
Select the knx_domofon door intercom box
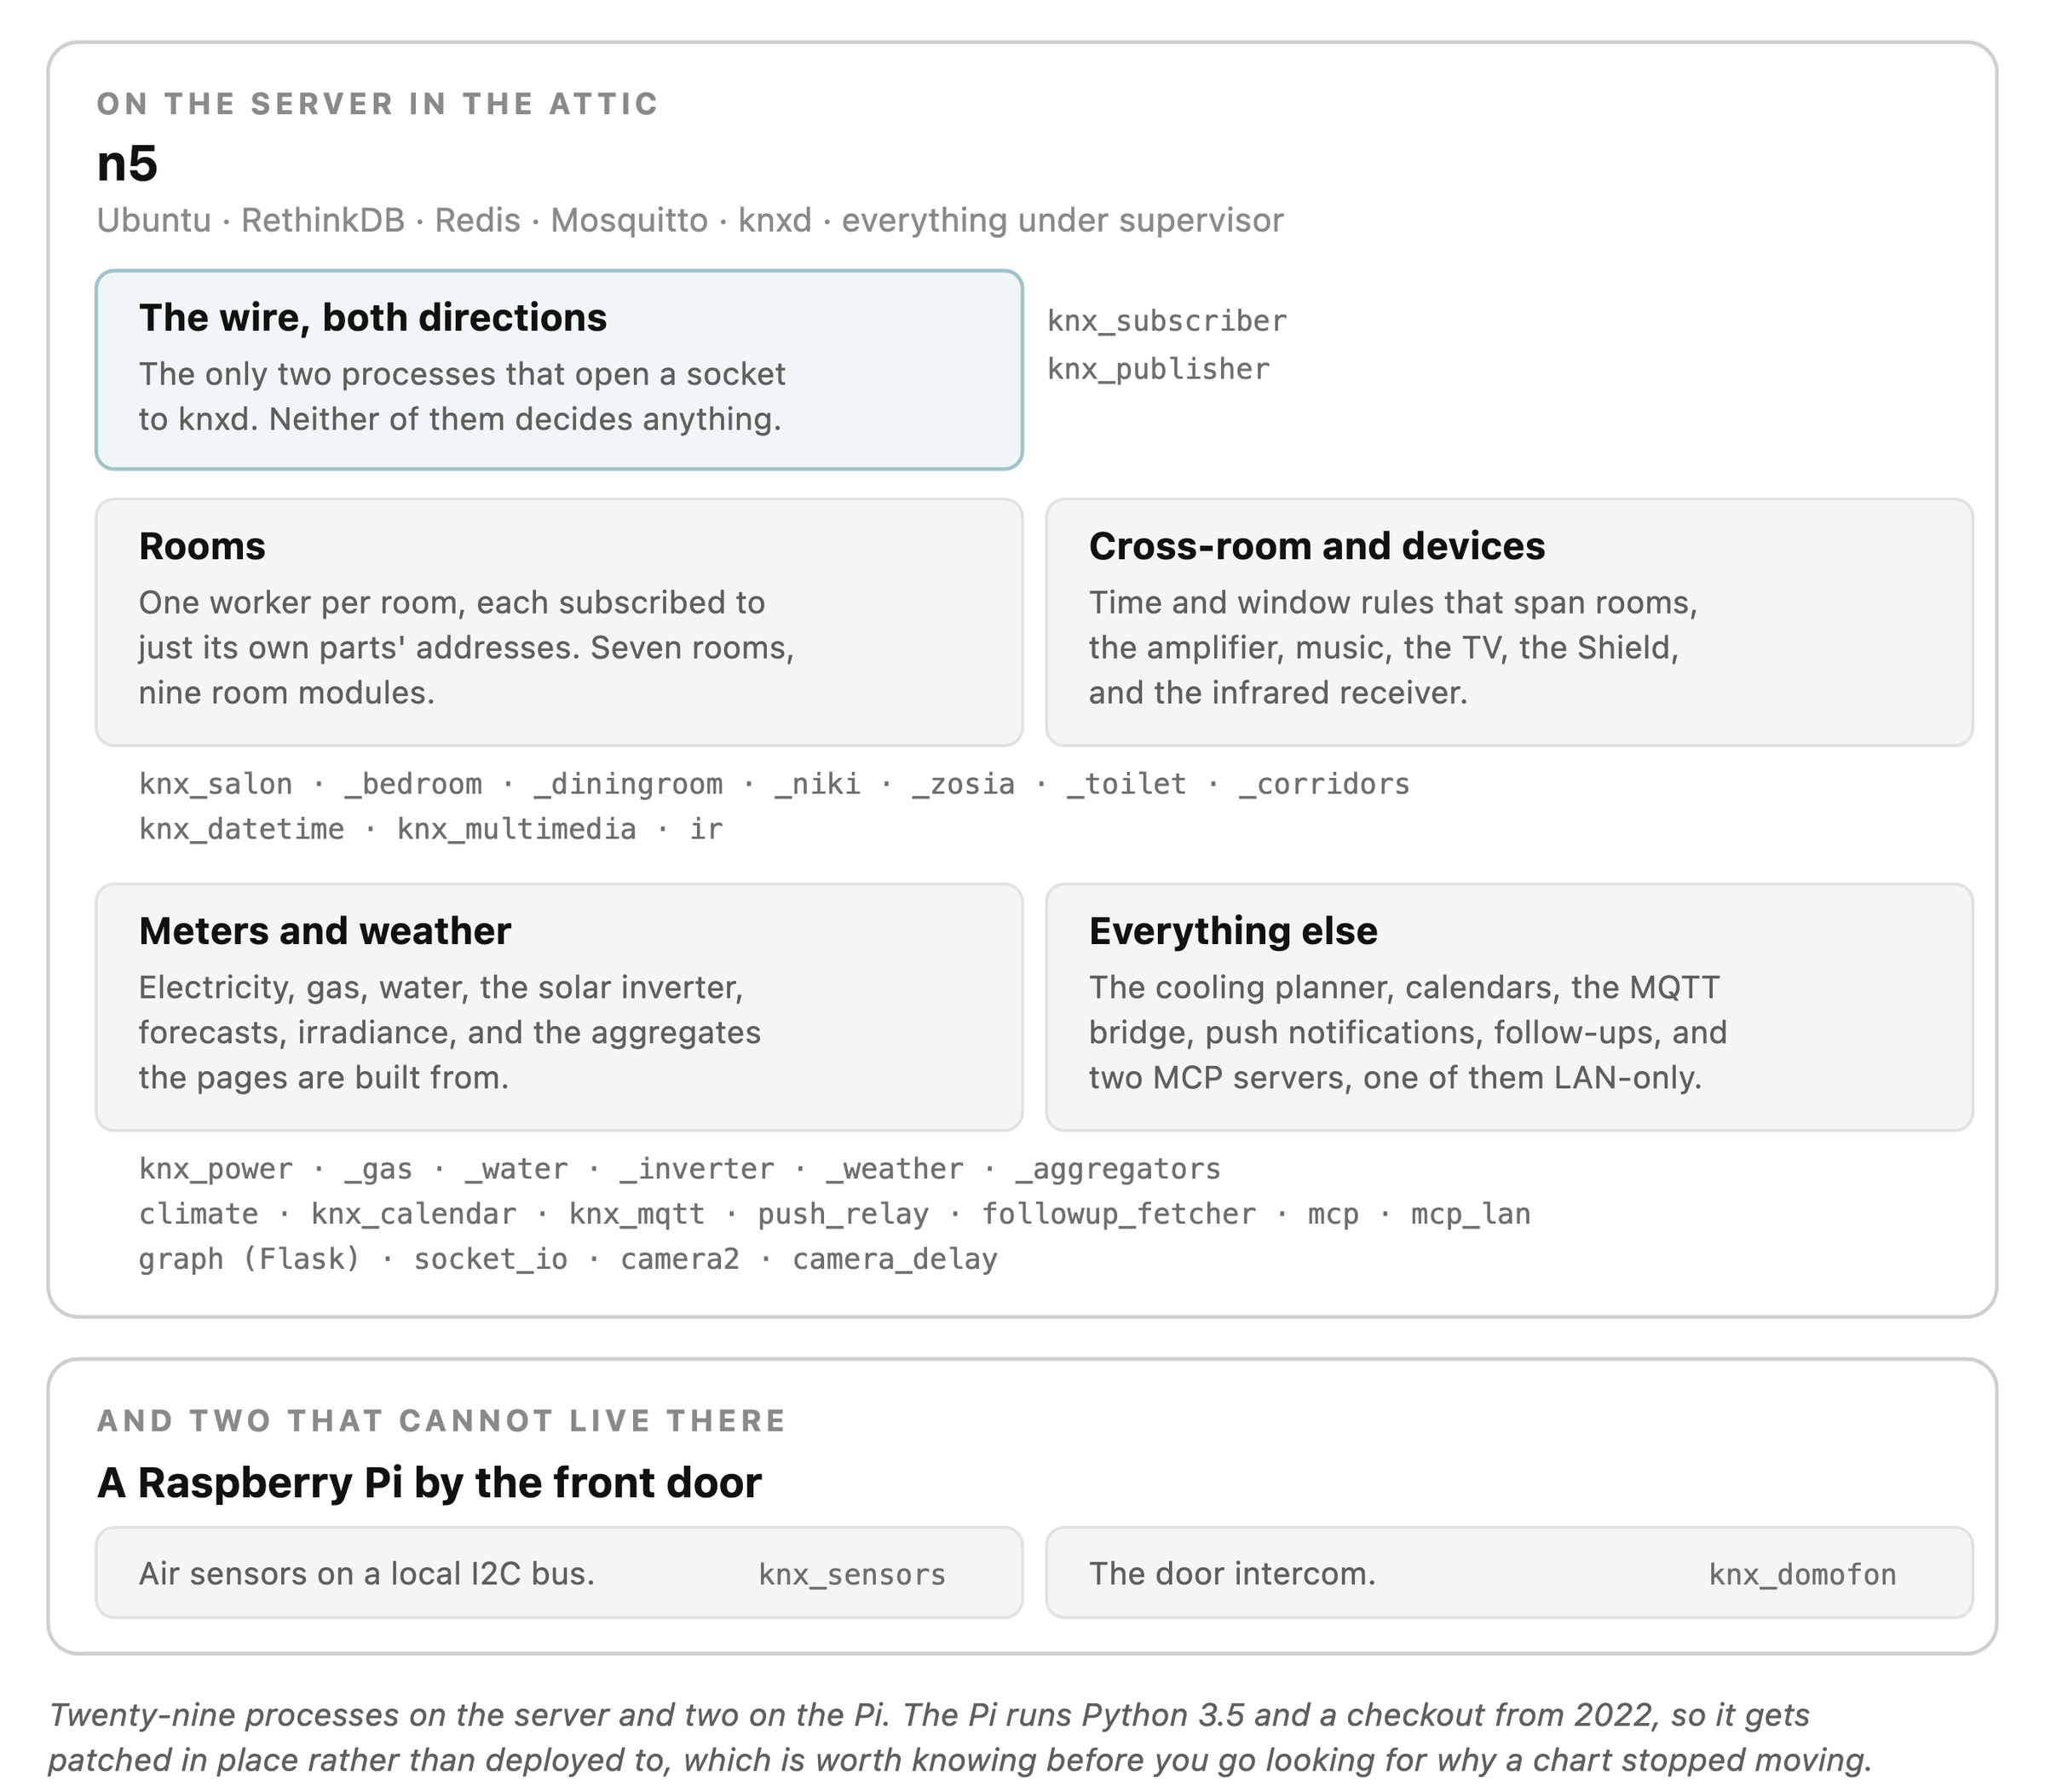(x=1509, y=1572)
